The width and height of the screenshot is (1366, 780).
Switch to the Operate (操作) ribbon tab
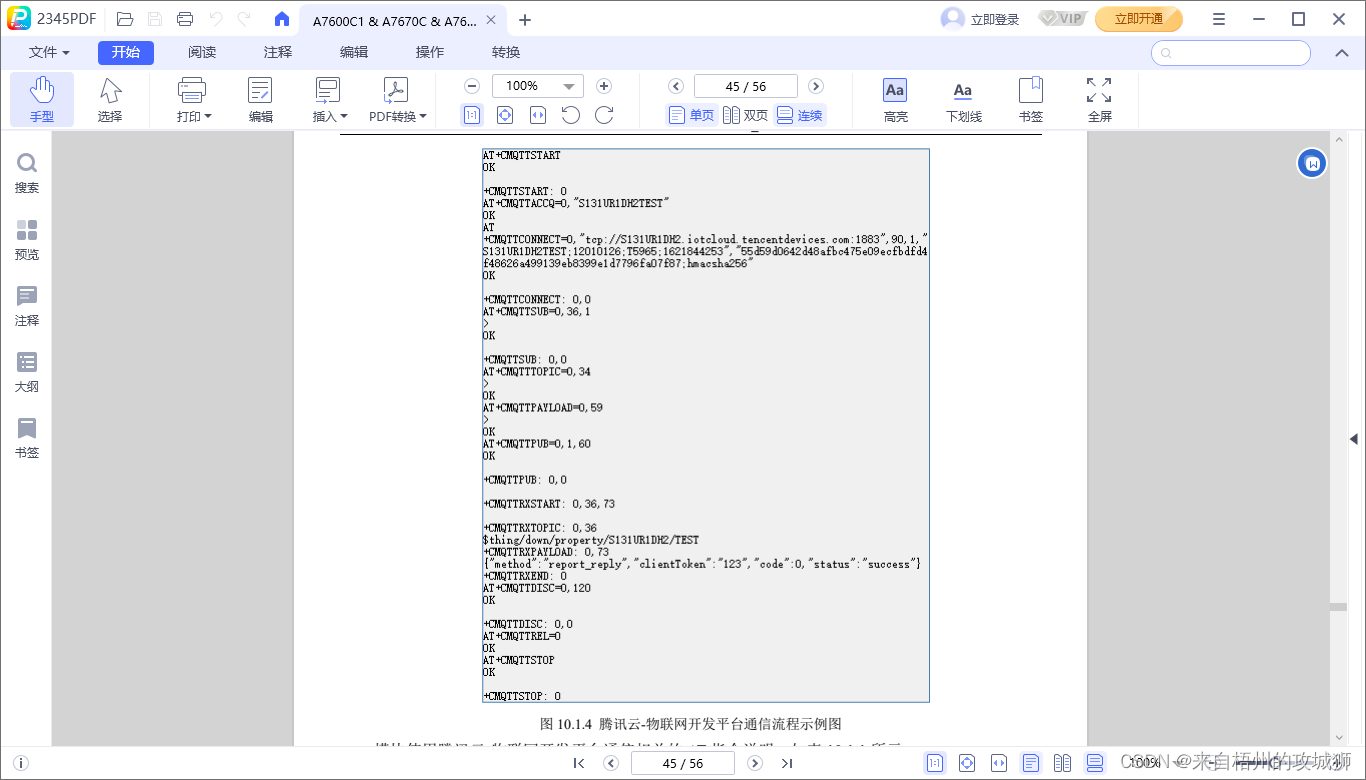pyautogui.click(x=430, y=52)
